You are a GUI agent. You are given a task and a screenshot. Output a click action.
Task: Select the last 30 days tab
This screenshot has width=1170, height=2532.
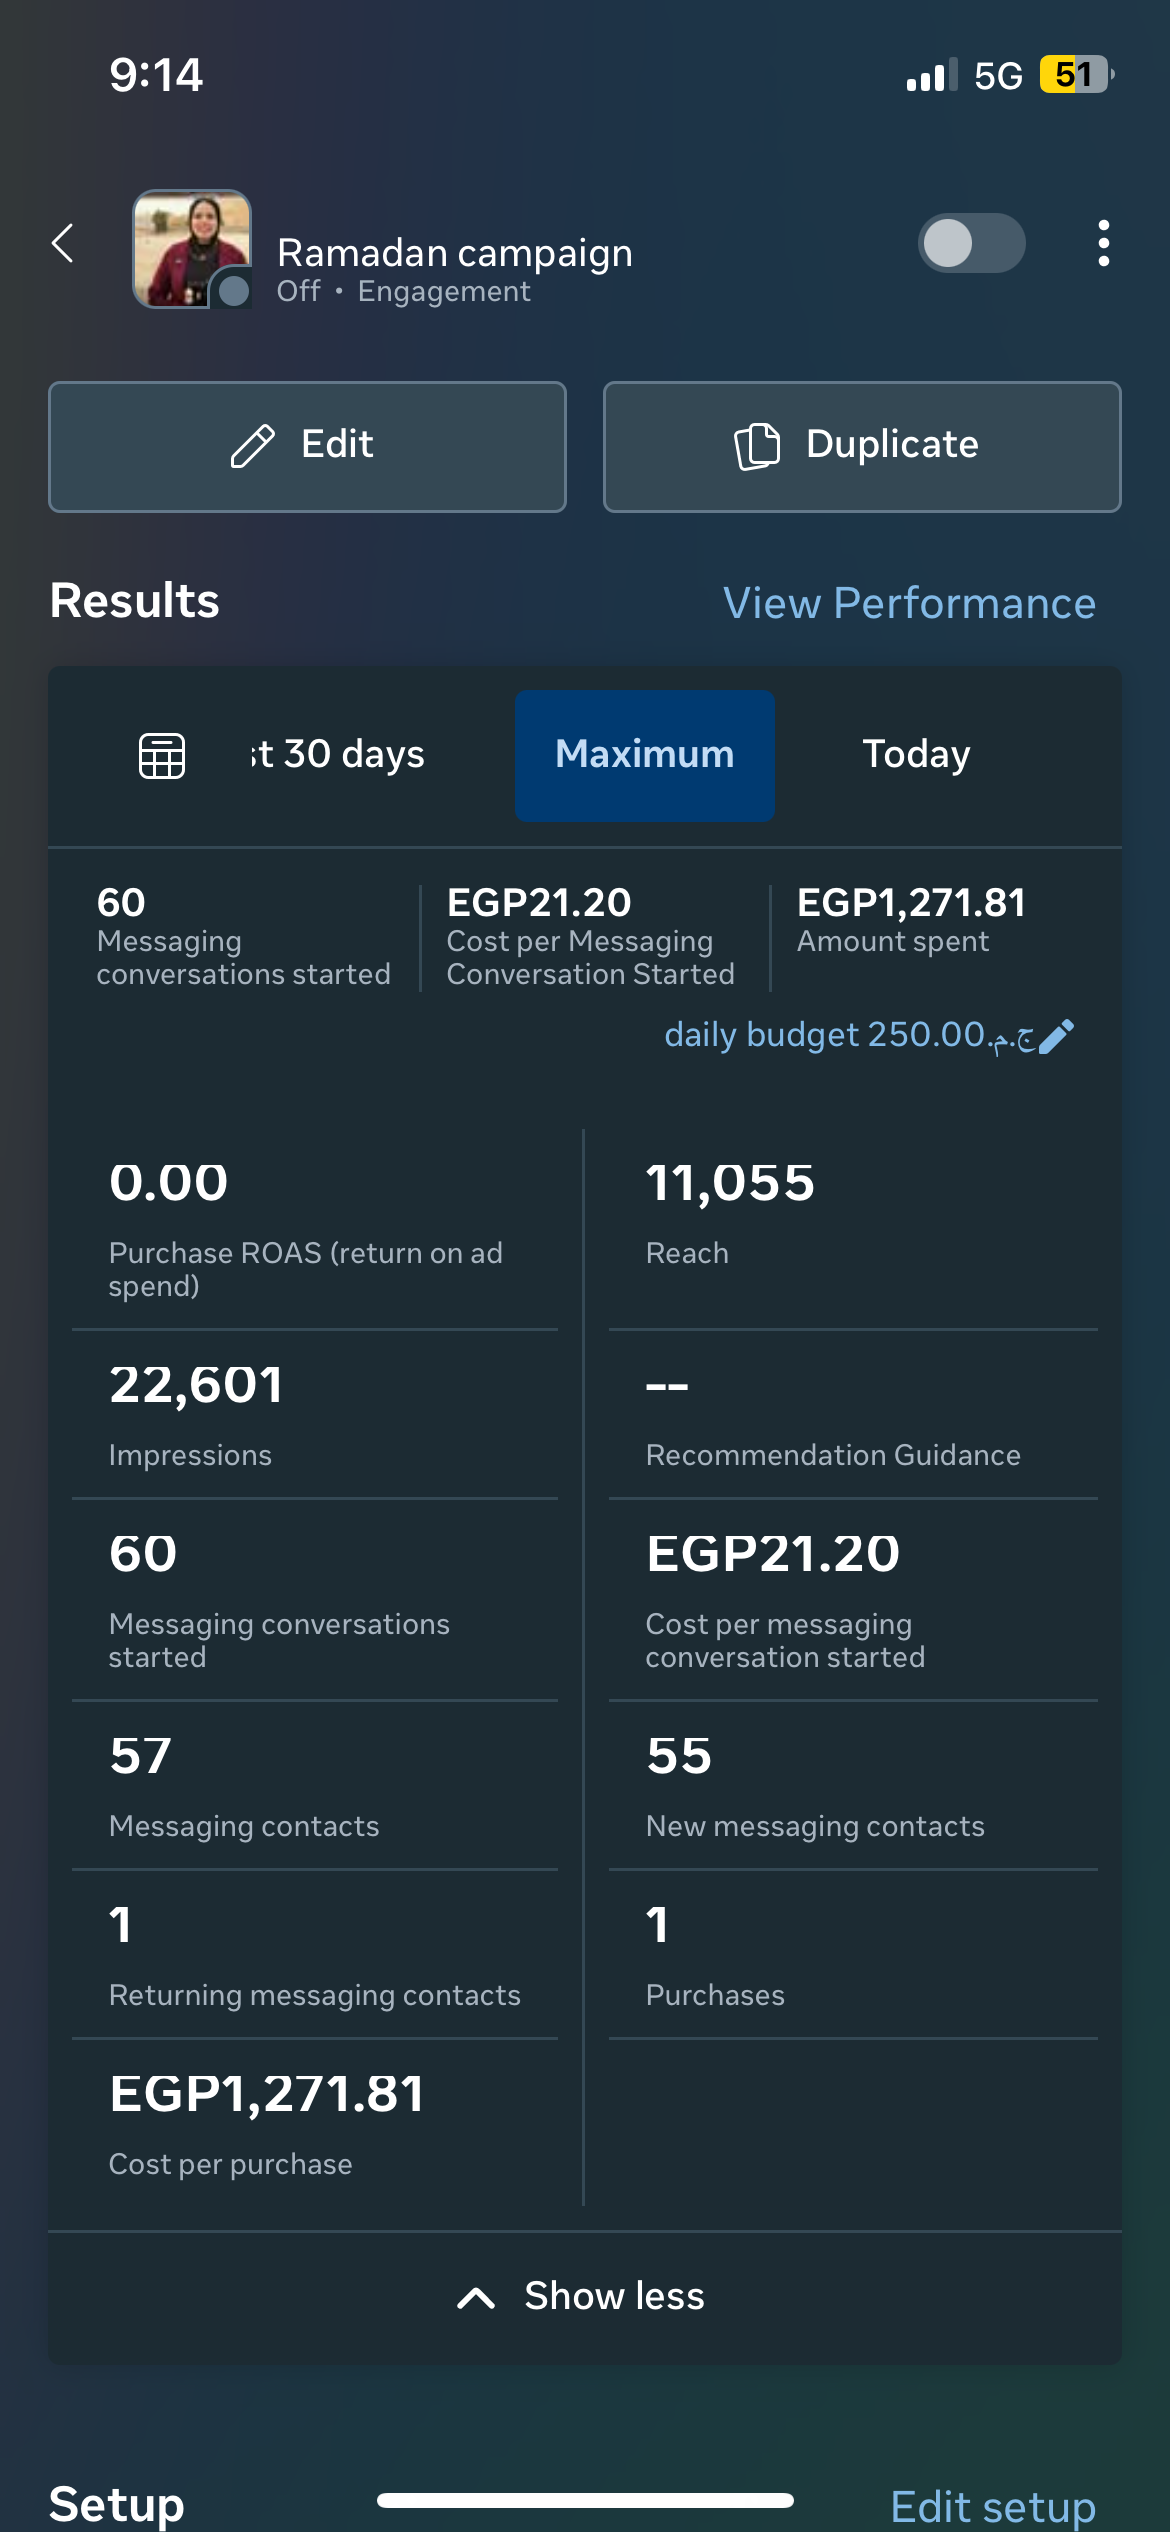(338, 755)
